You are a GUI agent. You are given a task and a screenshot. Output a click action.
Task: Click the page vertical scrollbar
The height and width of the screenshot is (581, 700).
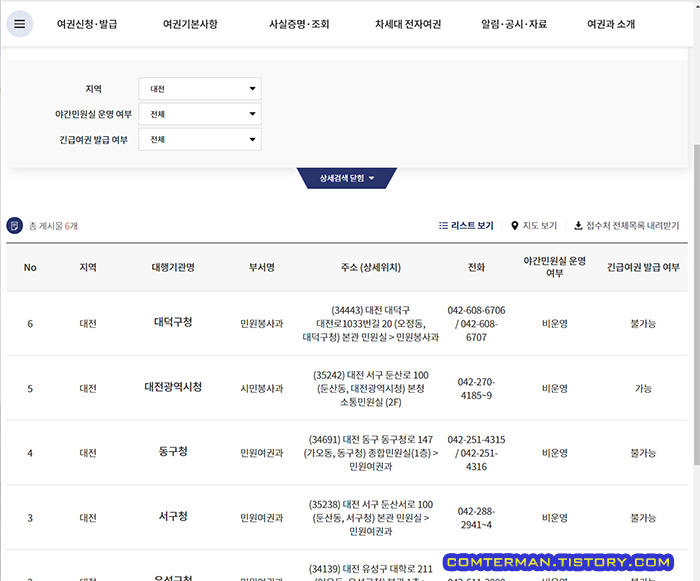pyautogui.click(x=696, y=304)
